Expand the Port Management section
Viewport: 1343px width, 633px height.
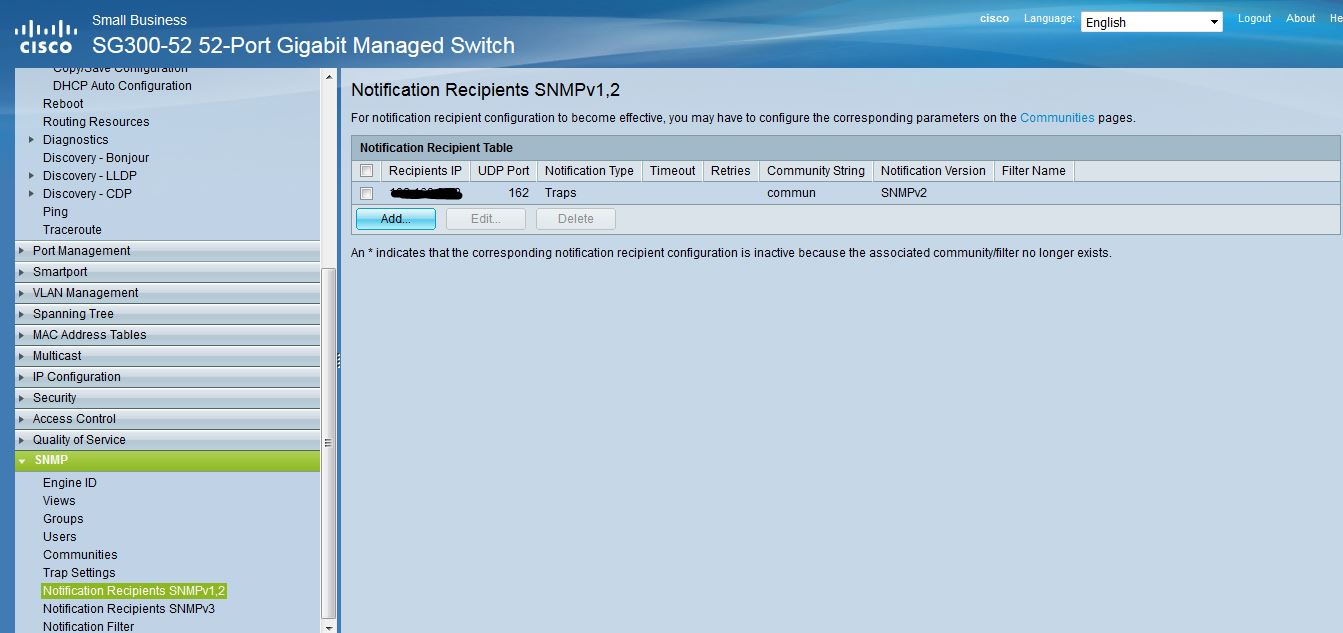click(167, 251)
